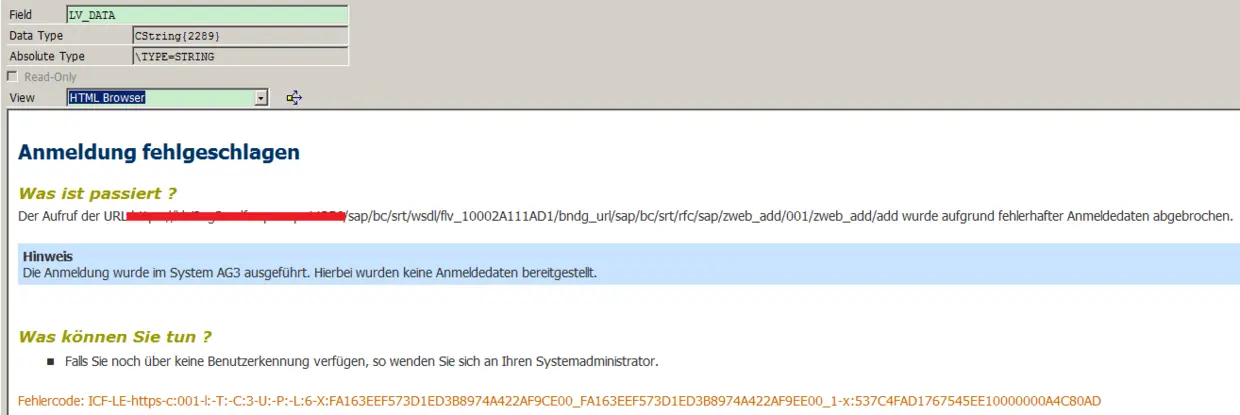Open the View dropdown arrow
The width and height of the screenshot is (1240, 415).
click(x=262, y=97)
